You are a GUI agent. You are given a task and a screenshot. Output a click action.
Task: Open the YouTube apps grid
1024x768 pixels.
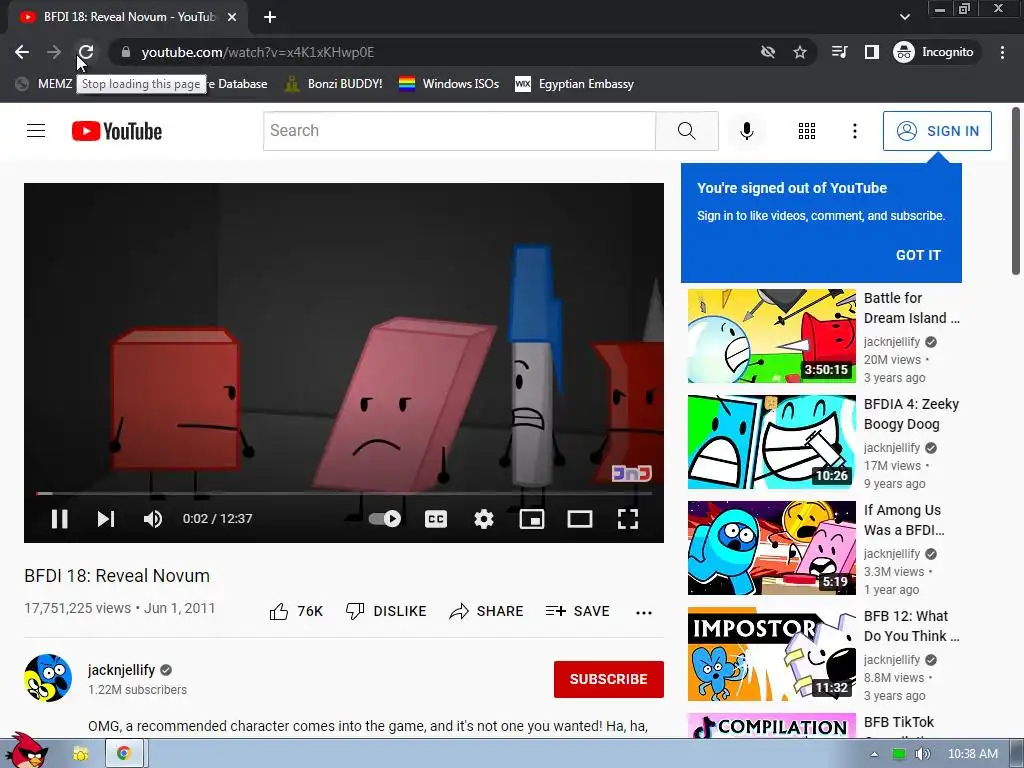point(807,131)
